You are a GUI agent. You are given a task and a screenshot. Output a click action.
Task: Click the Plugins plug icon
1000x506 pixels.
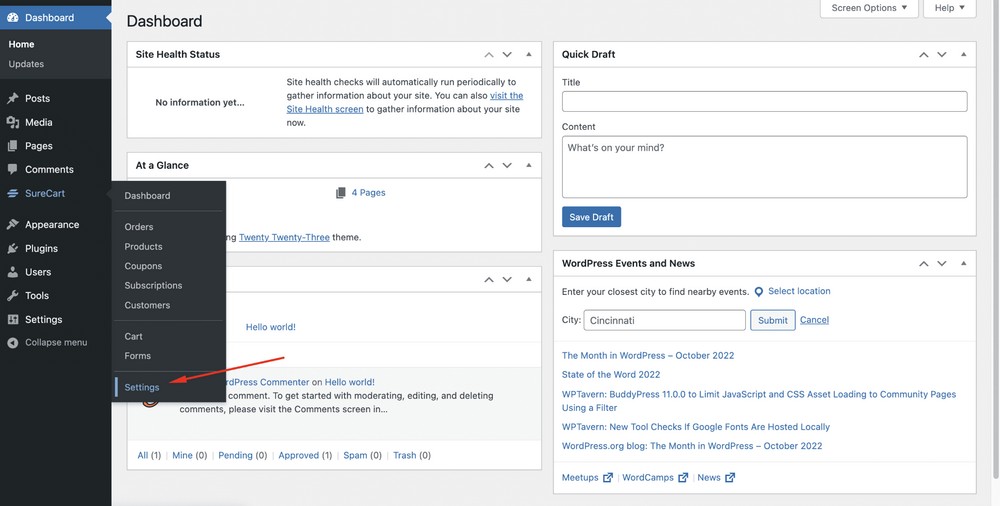[x=13, y=249]
